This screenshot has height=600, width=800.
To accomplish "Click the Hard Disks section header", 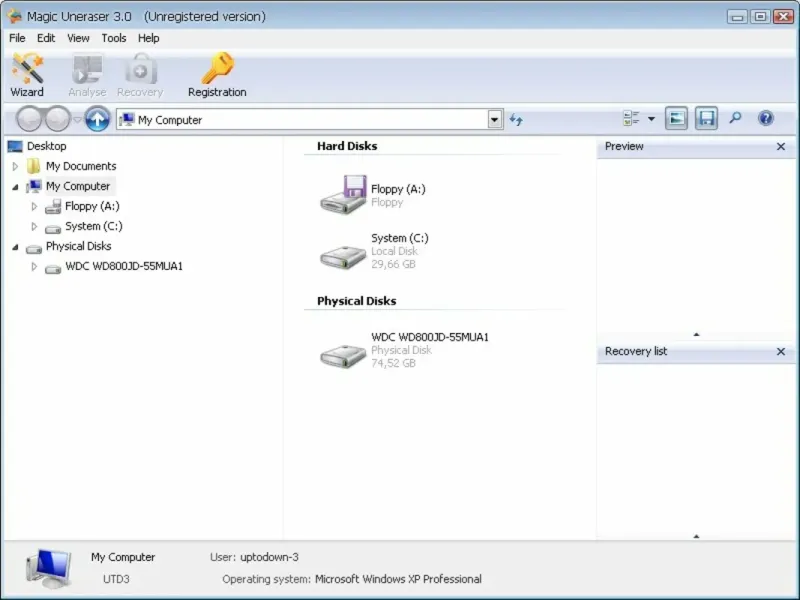I will pos(347,146).
